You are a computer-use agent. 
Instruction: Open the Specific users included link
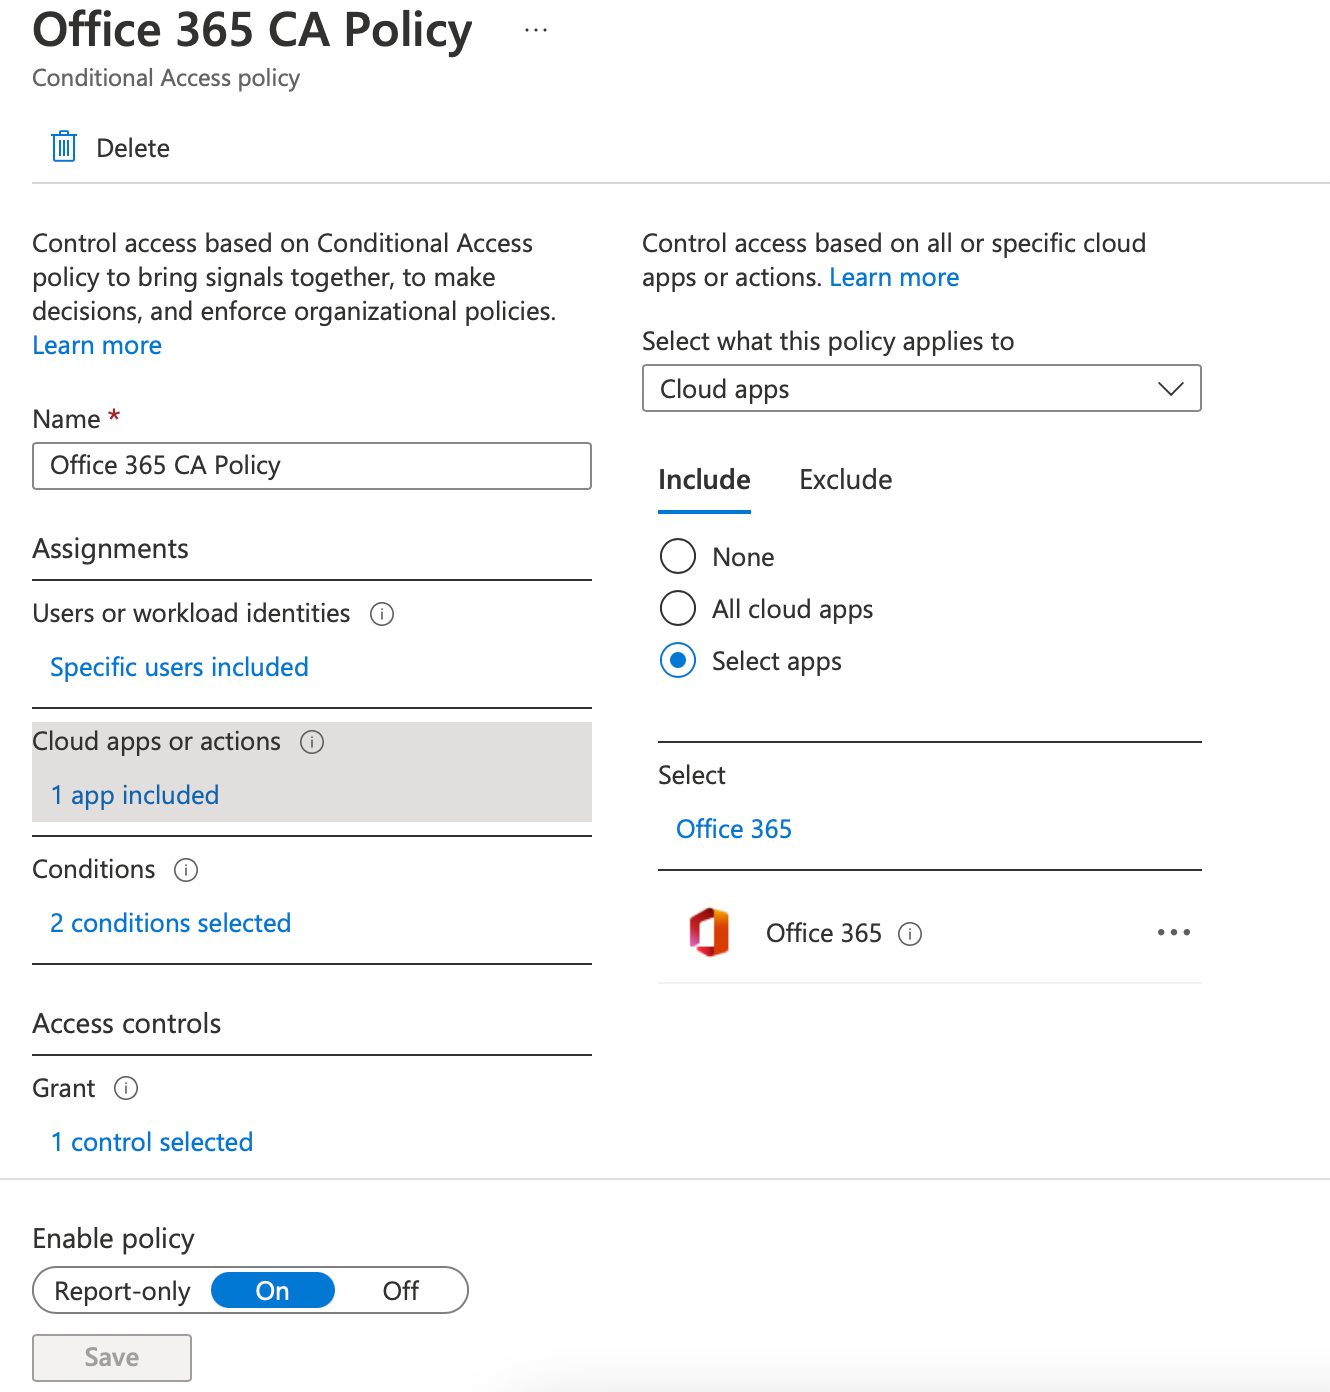click(x=179, y=667)
